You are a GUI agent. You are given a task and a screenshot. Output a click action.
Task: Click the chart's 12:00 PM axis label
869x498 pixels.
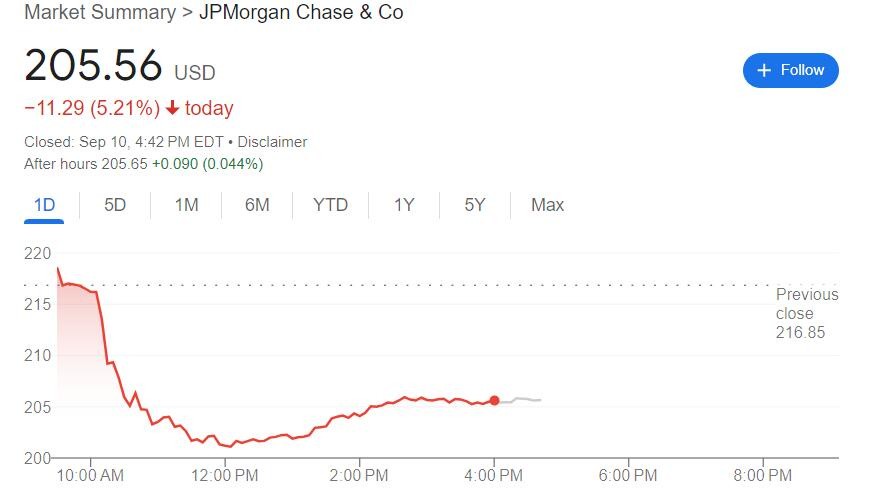click(x=225, y=476)
